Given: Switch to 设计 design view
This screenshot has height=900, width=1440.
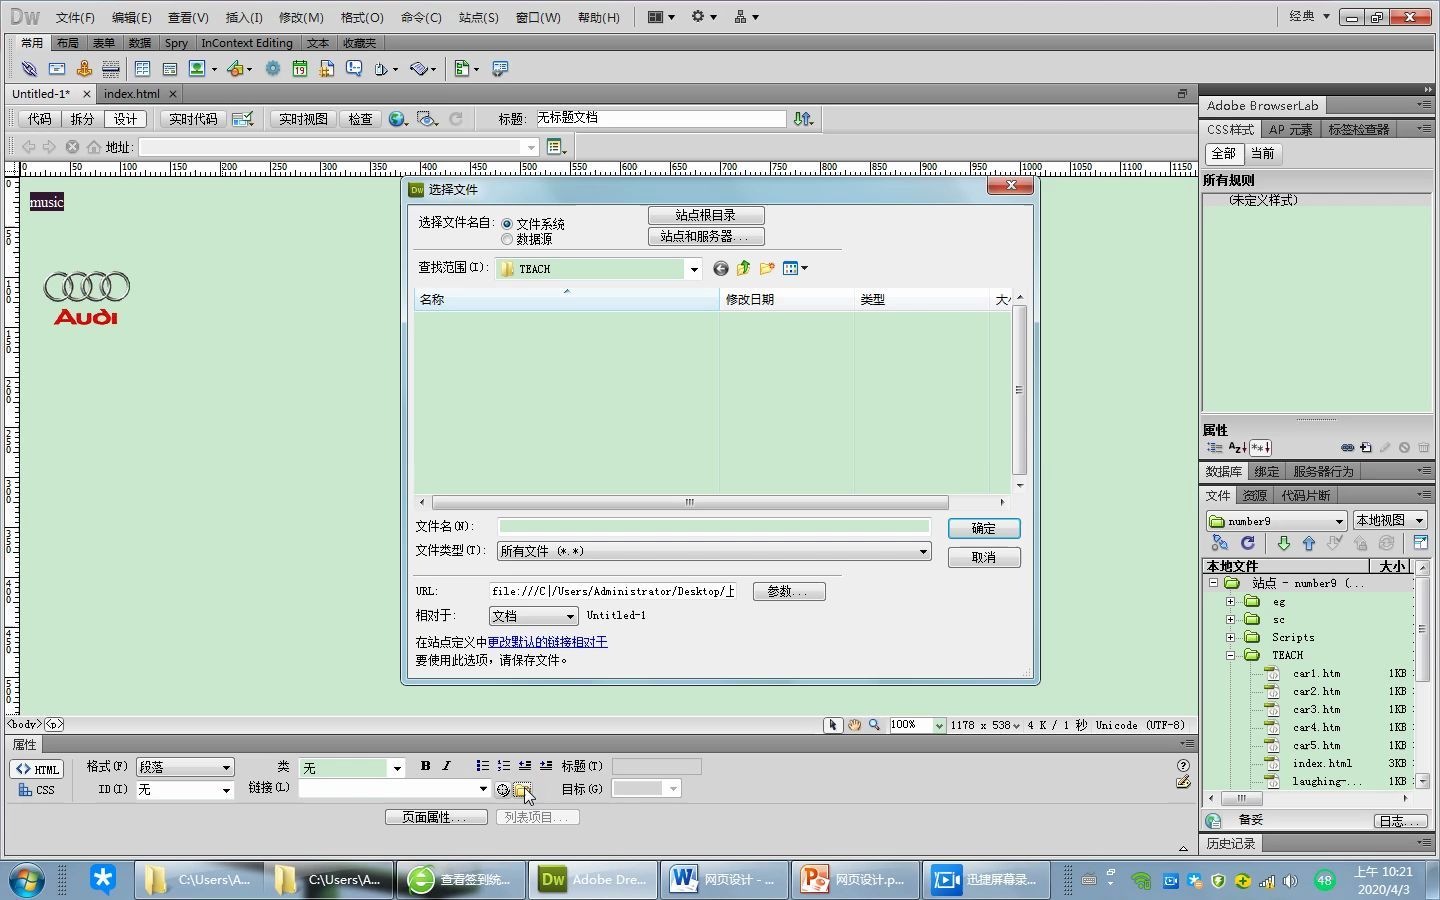Looking at the screenshot, I should [125, 119].
